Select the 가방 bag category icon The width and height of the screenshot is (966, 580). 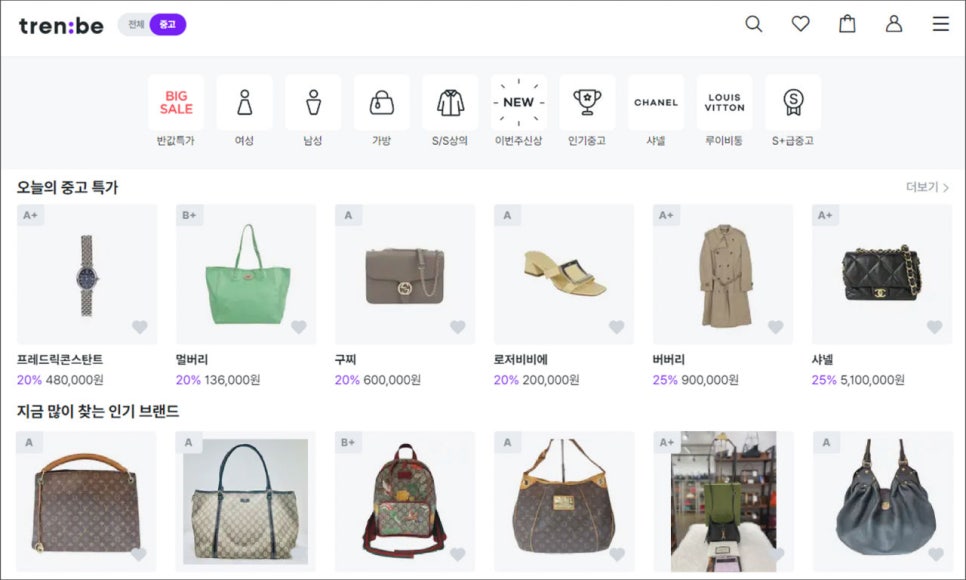[x=381, y=102]
